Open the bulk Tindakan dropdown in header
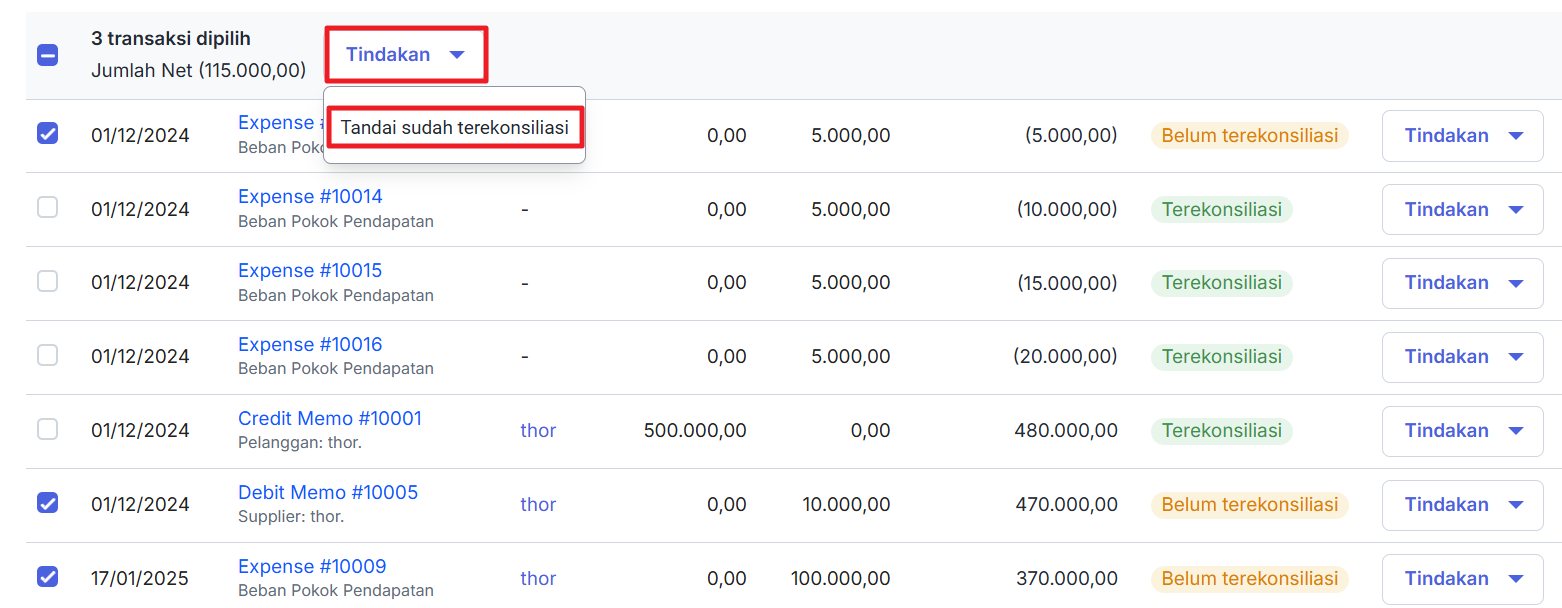 tap(406, 55)
